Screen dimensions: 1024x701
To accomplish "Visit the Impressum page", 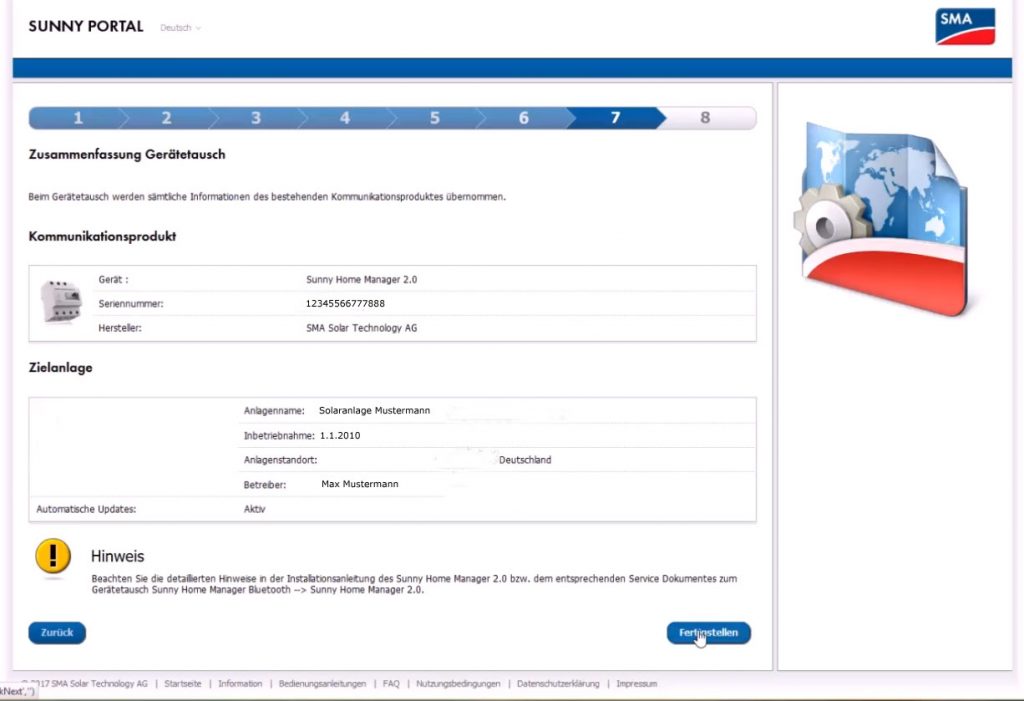I will point(637,683).
